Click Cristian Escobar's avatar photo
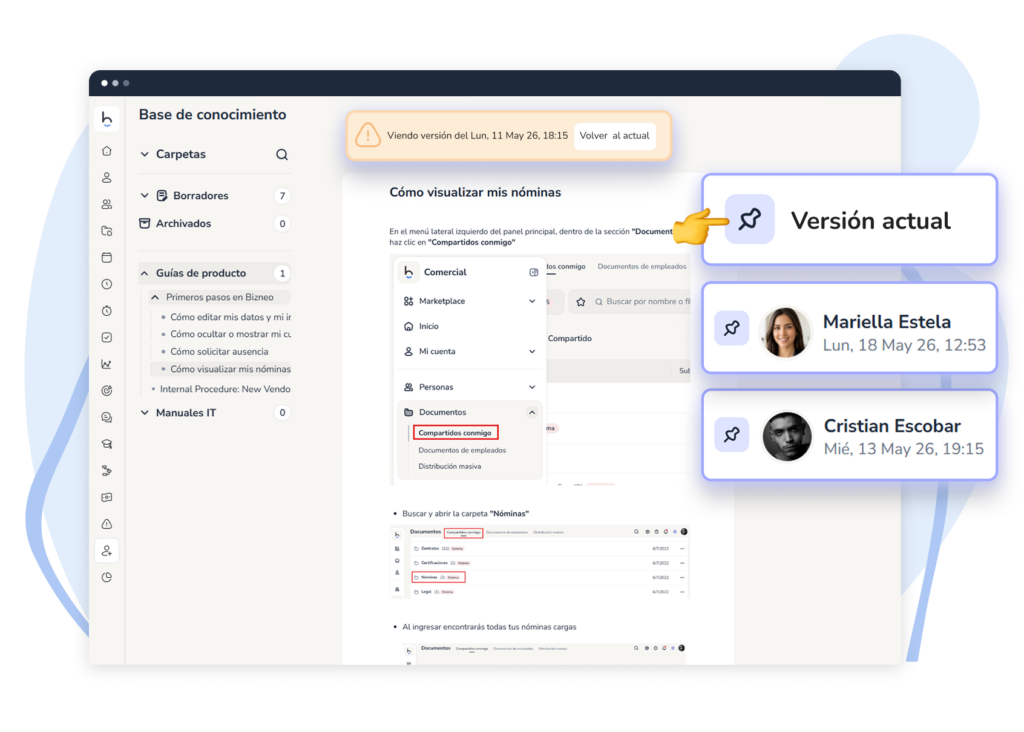The height and width of the screenshot is (732, 1024). coord(786,436)
